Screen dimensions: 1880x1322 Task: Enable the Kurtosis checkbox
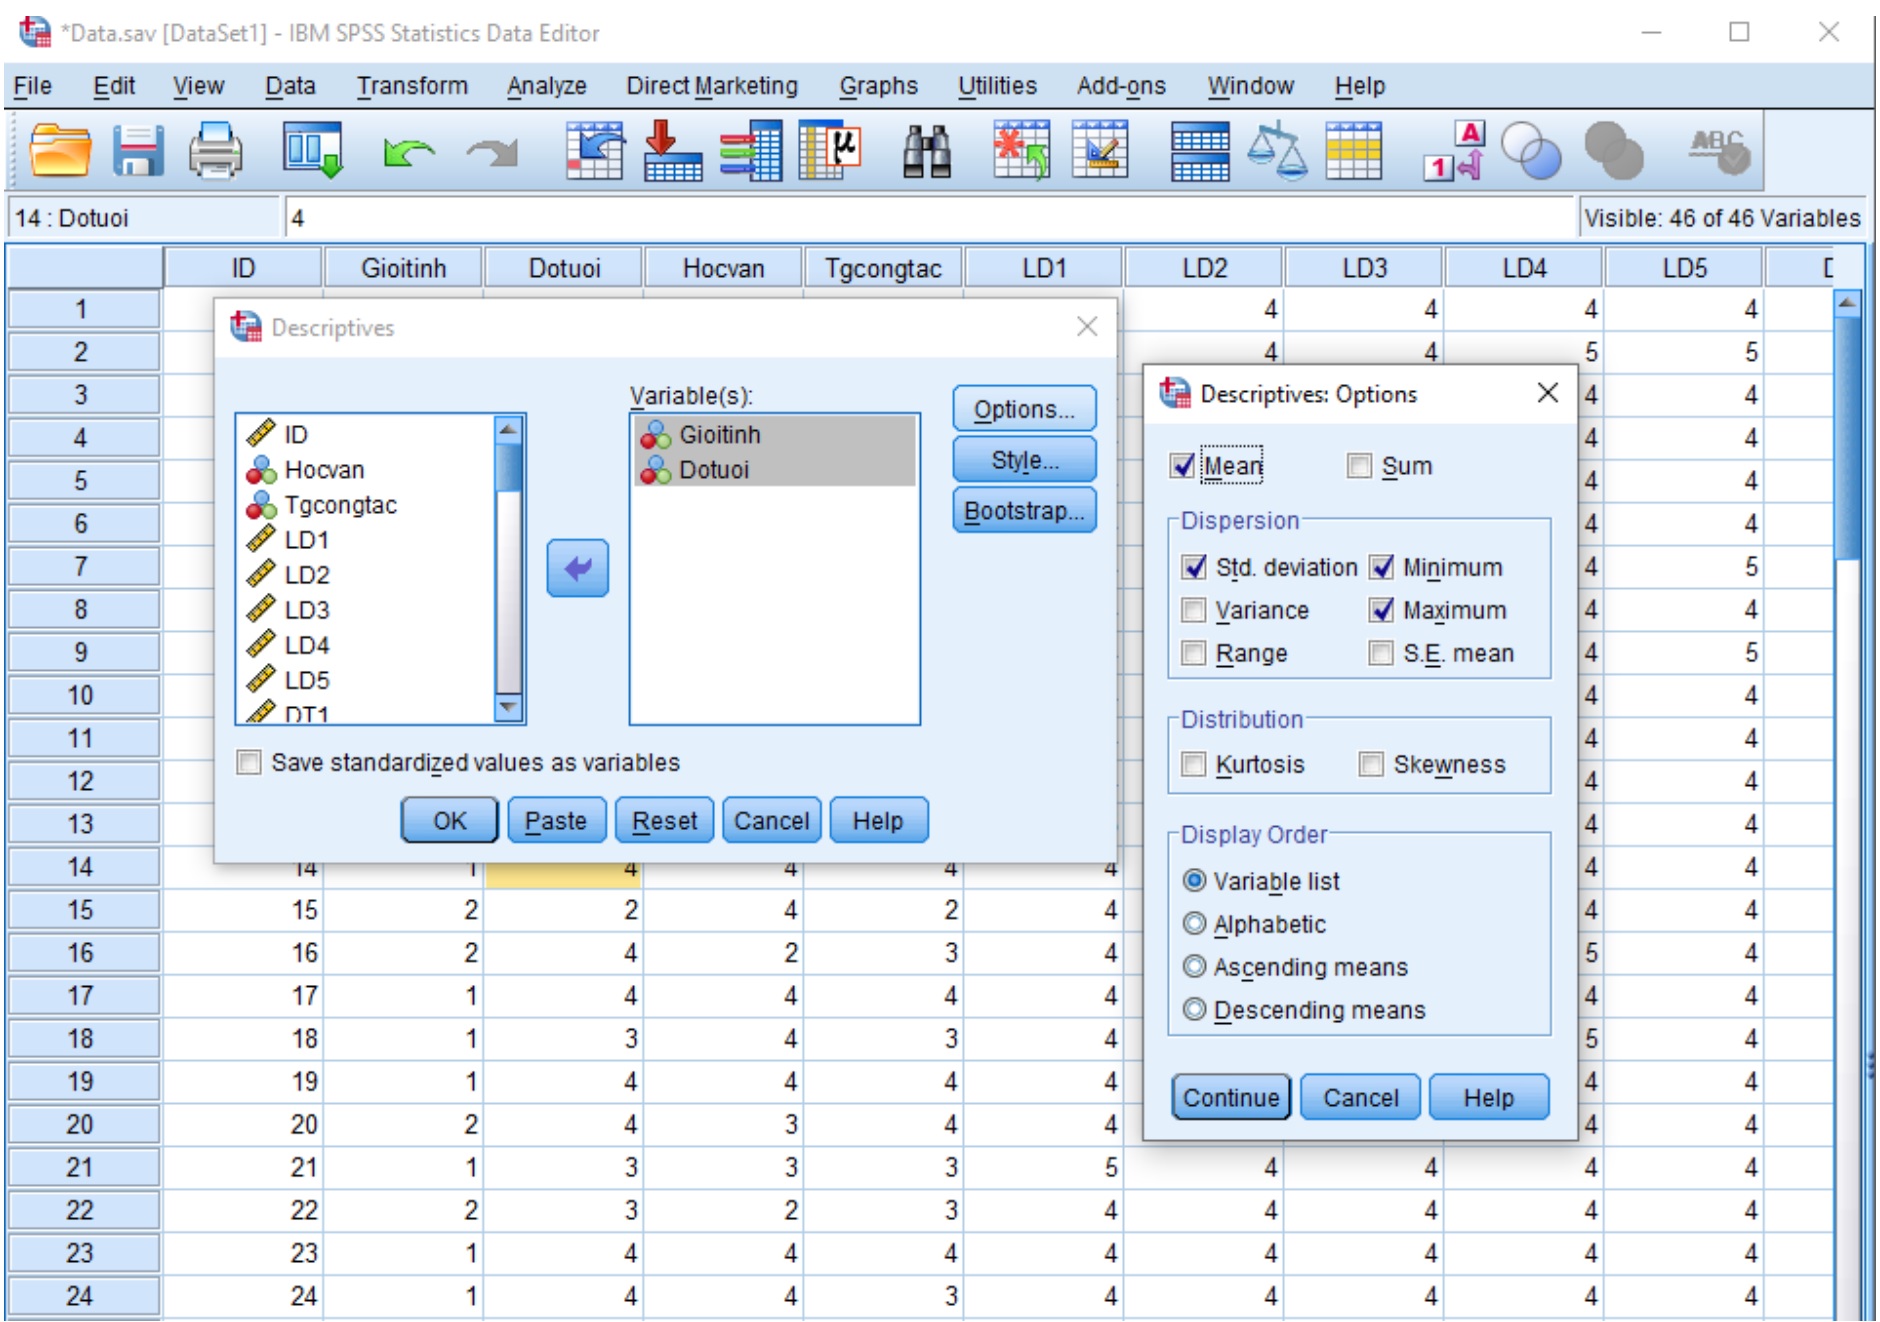click(1194, 764)
